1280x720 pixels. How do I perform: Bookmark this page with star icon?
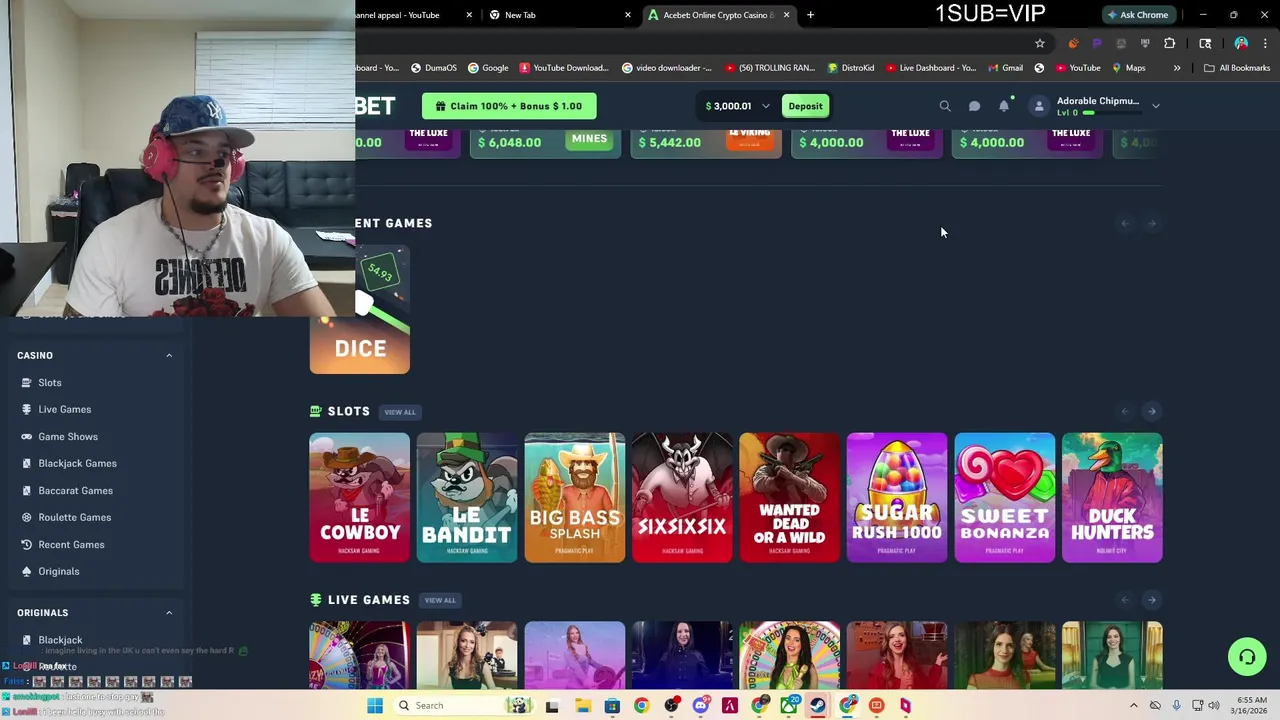1040,43
